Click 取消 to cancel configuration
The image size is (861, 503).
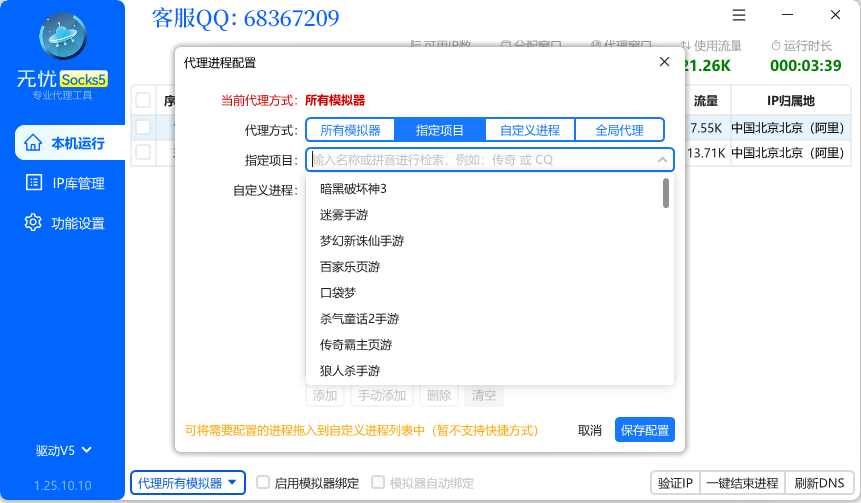tap(590, 431)
